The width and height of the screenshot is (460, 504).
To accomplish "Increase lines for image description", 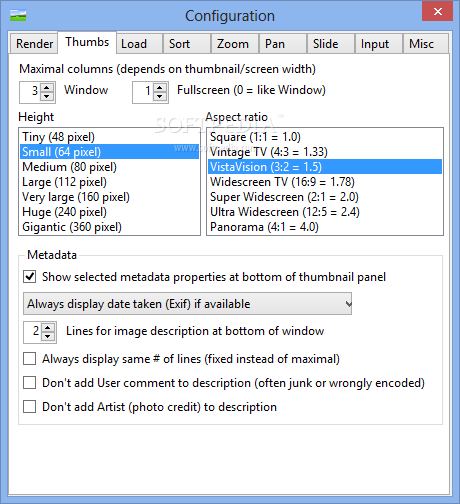I will 48,327.
